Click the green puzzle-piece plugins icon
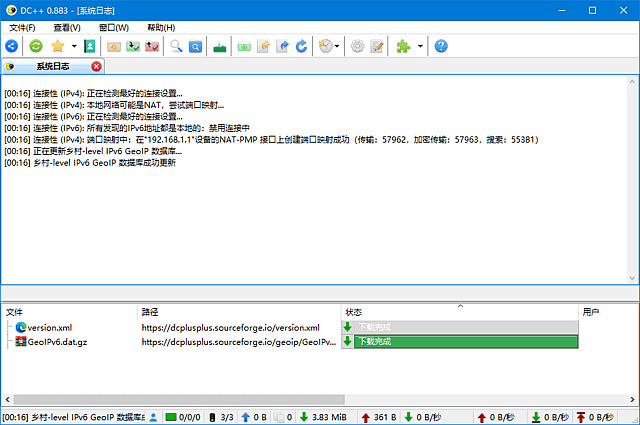This screenshot has height=425, width=640. click(403, 46)
